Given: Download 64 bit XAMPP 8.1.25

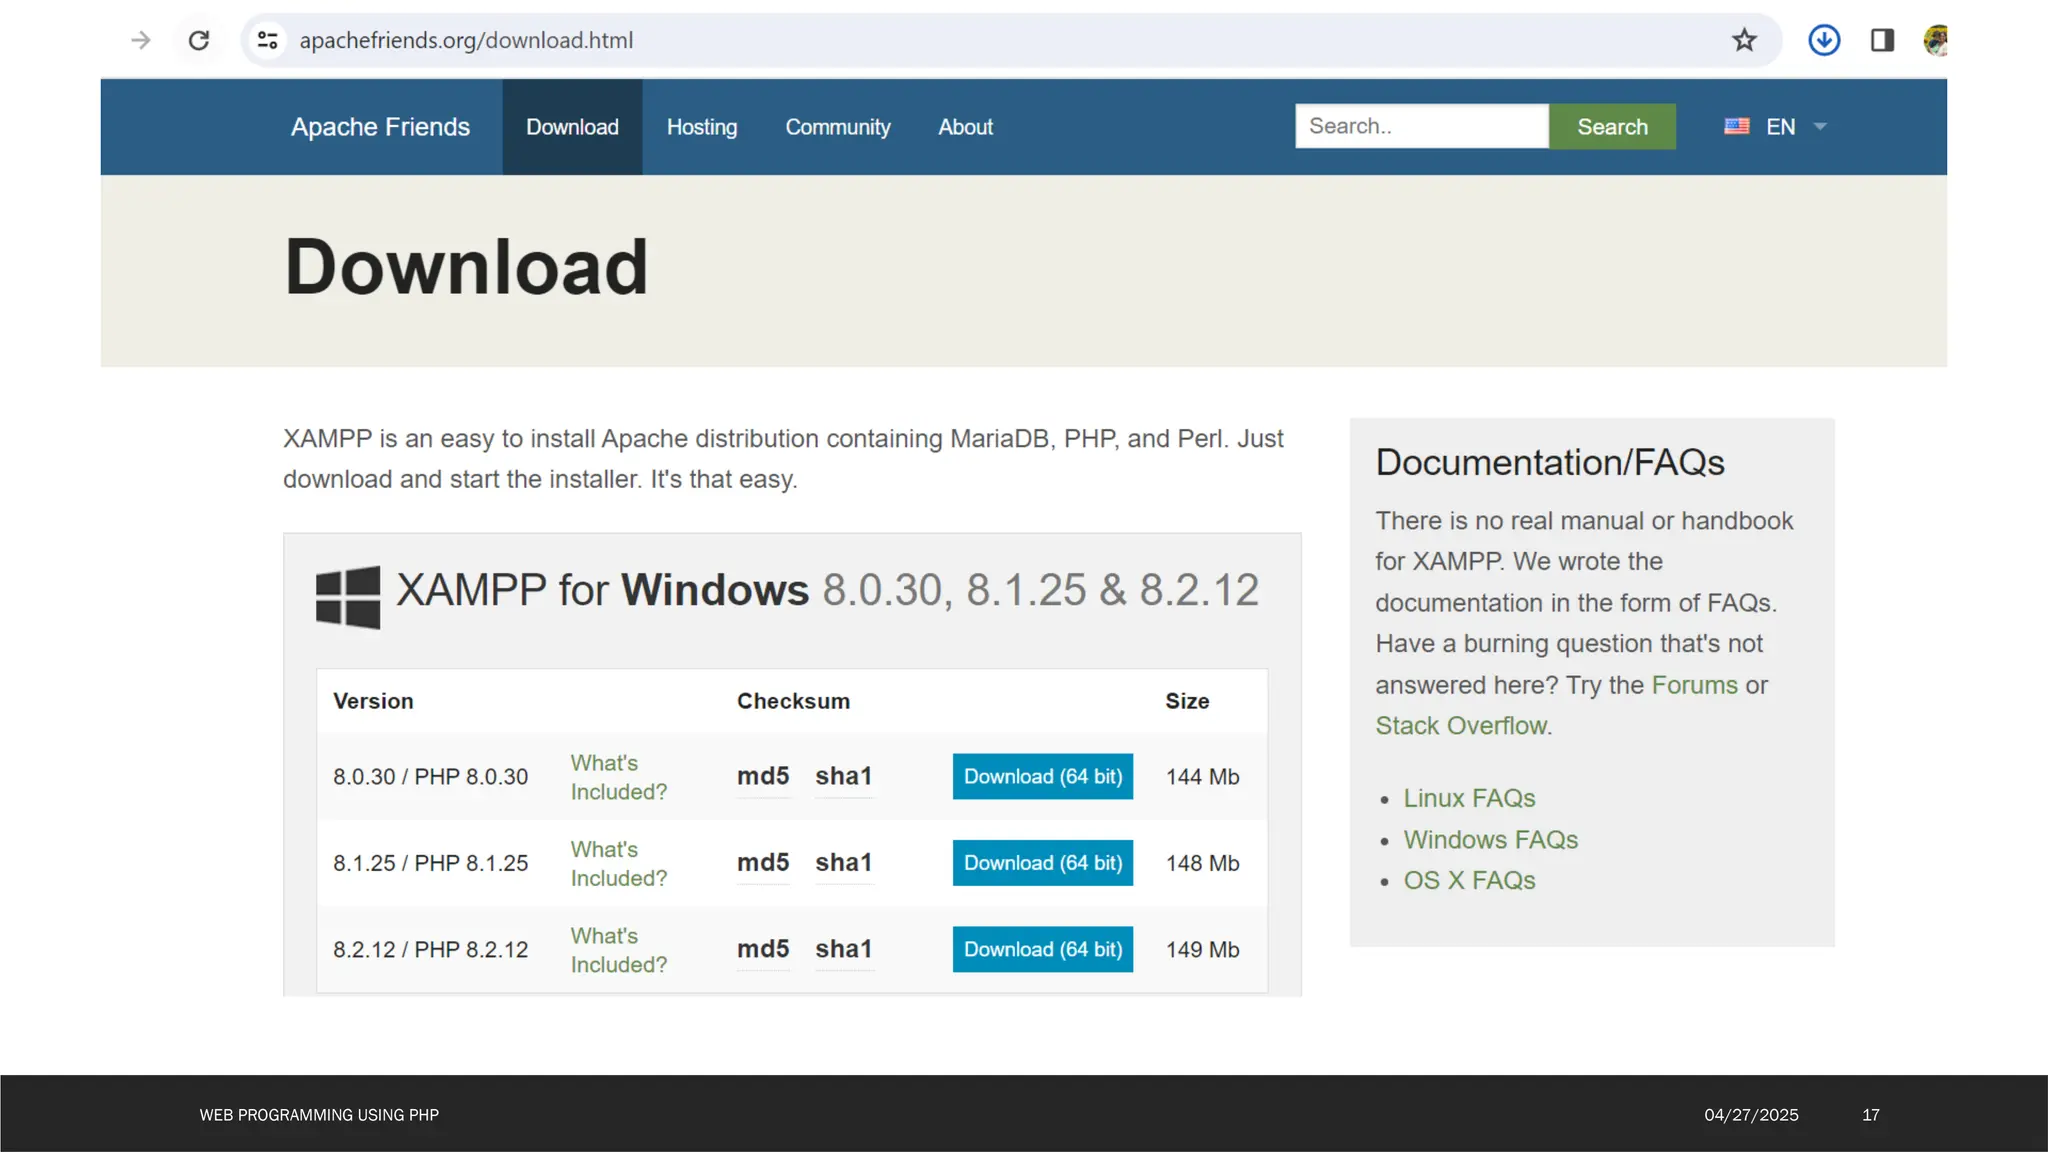Looking at the screenshot, I should [x=1043, y=863].
